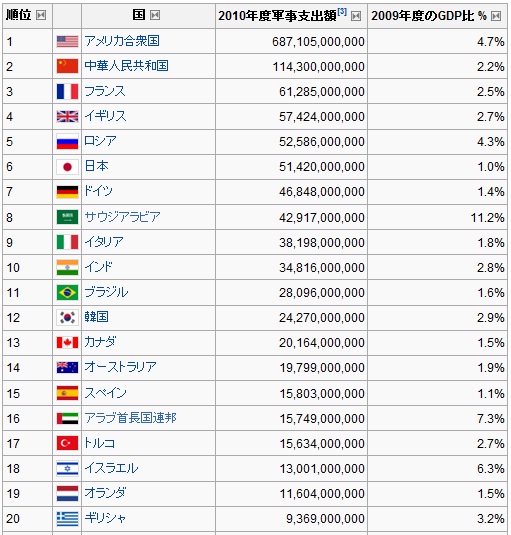Viewport: 511px width, 535px height.
Task: Click the Saudi Arabia flag icon
Action: 67,217
